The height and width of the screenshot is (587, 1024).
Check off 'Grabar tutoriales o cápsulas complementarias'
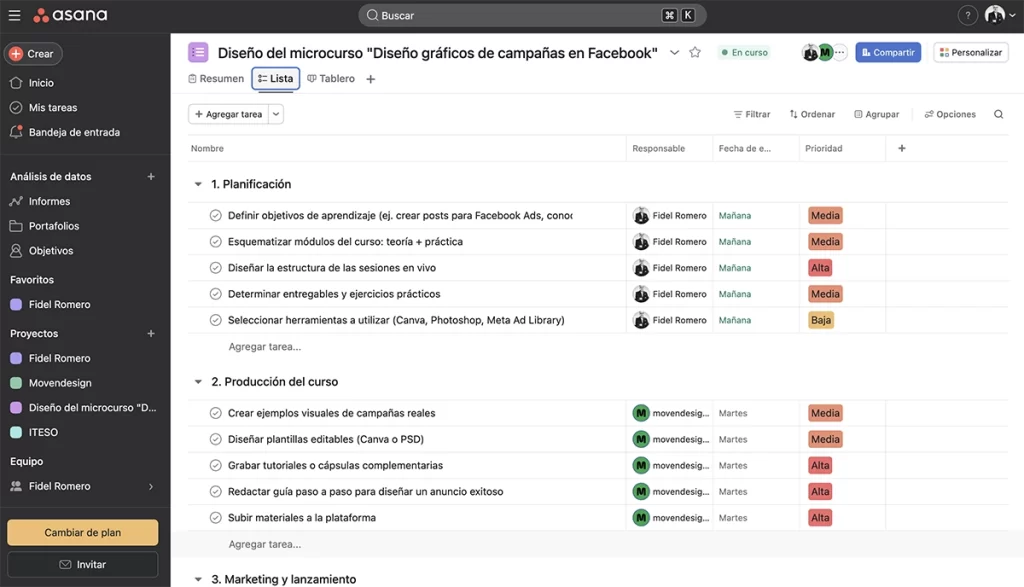coord(215,466)
